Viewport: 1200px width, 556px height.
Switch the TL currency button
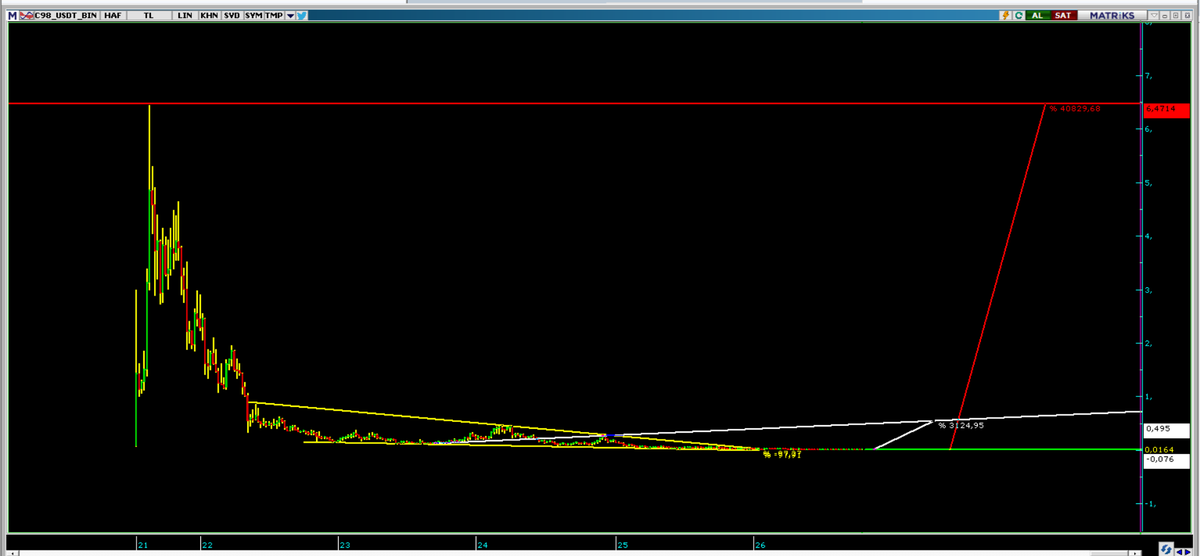(148, 16)
